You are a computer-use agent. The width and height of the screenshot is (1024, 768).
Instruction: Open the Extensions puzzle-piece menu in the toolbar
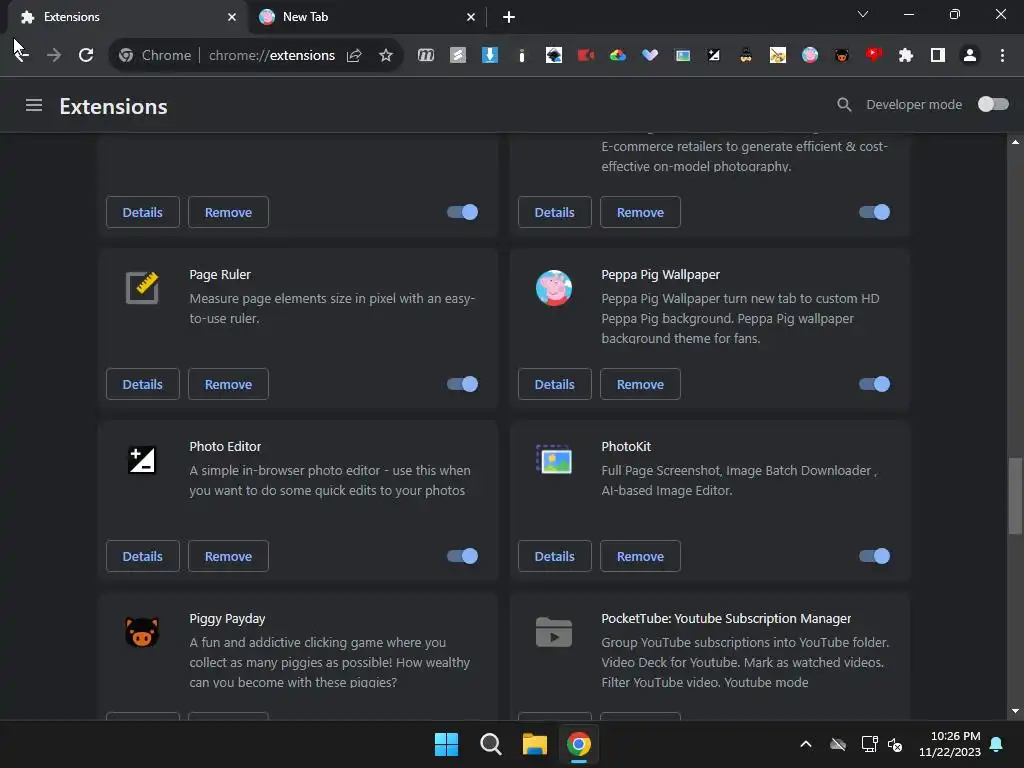(906, 56)
